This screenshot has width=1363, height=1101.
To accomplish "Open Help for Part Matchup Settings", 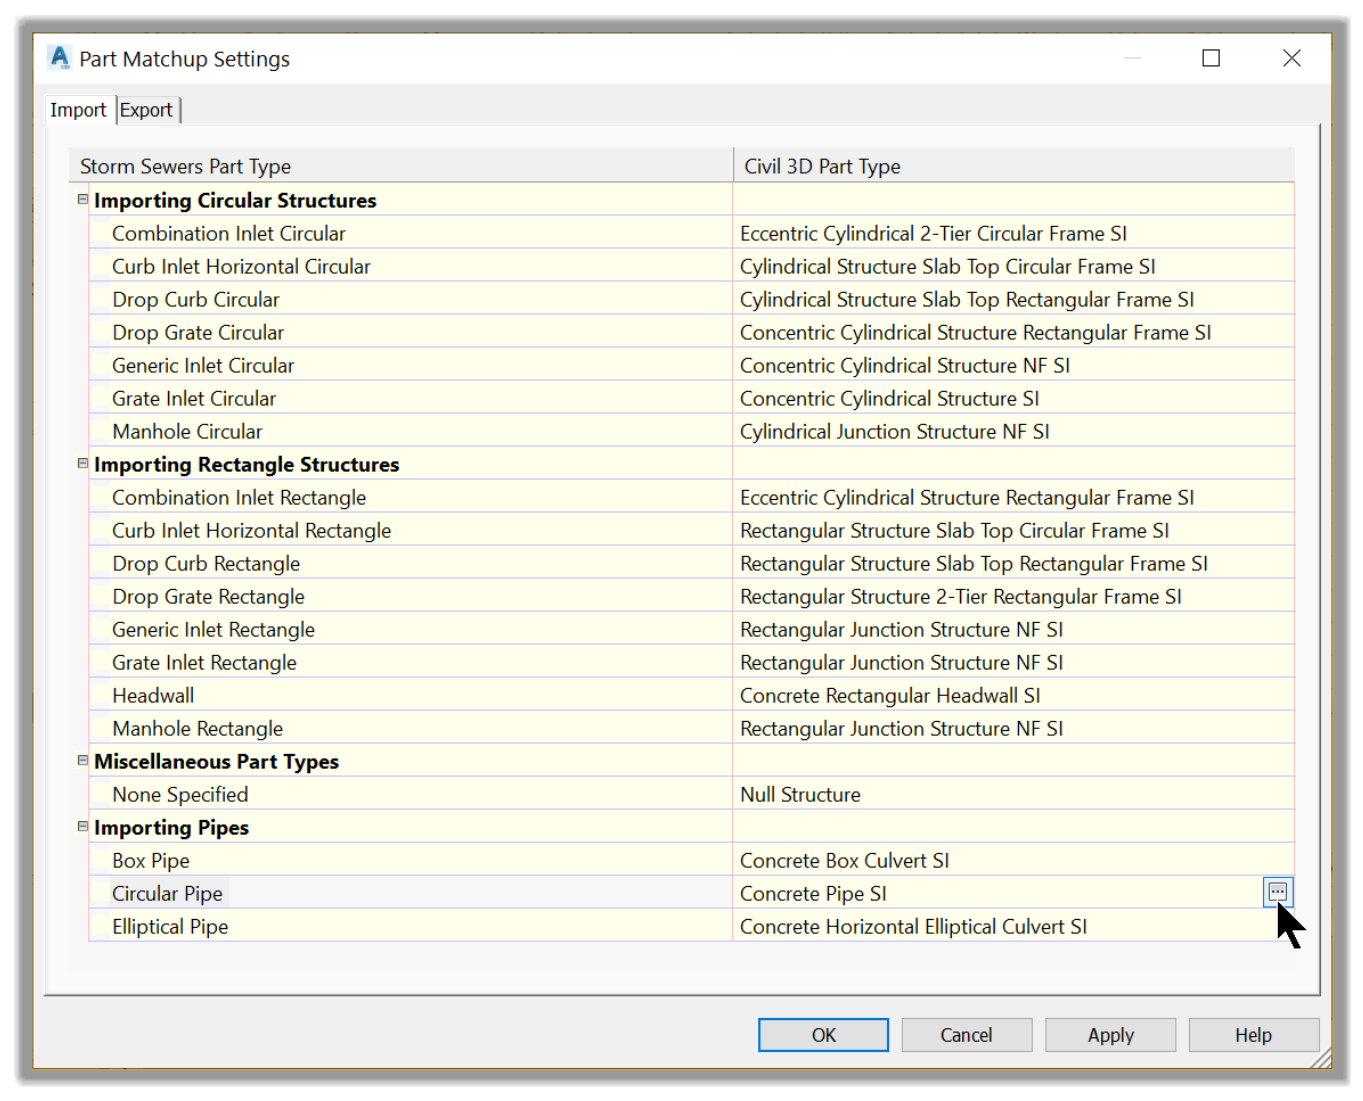I will click(1253, 1035).
